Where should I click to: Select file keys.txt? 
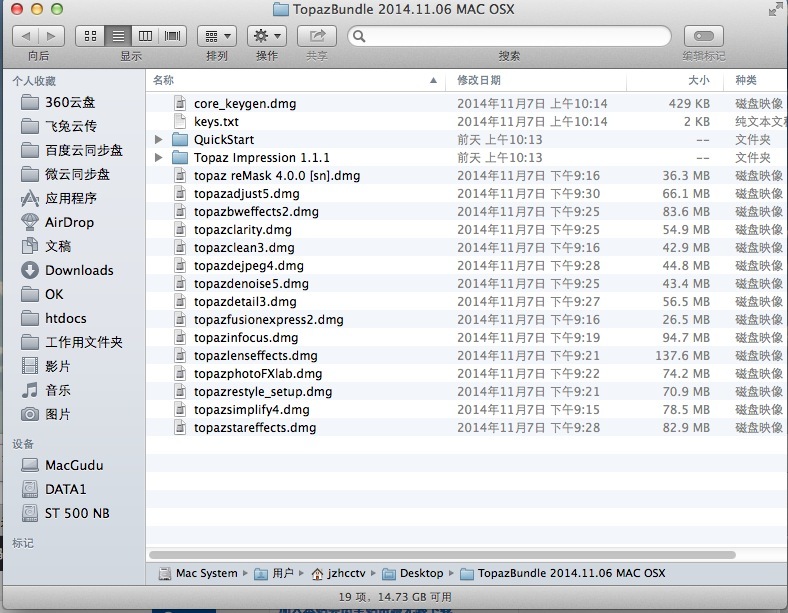click(467, 122)
